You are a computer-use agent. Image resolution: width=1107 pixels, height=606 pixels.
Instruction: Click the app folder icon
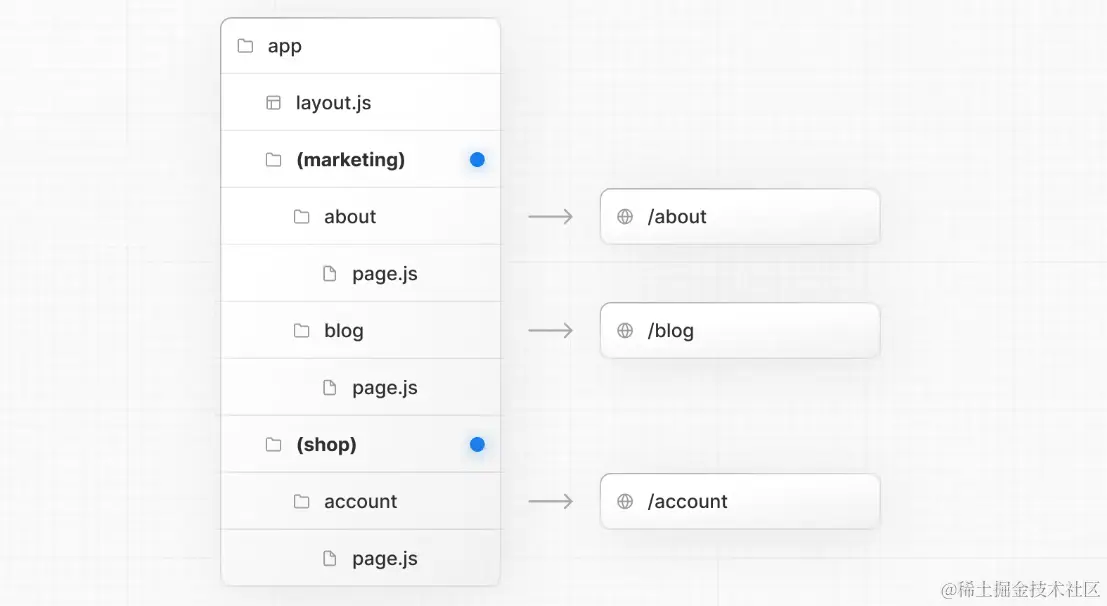coord(245,46)
